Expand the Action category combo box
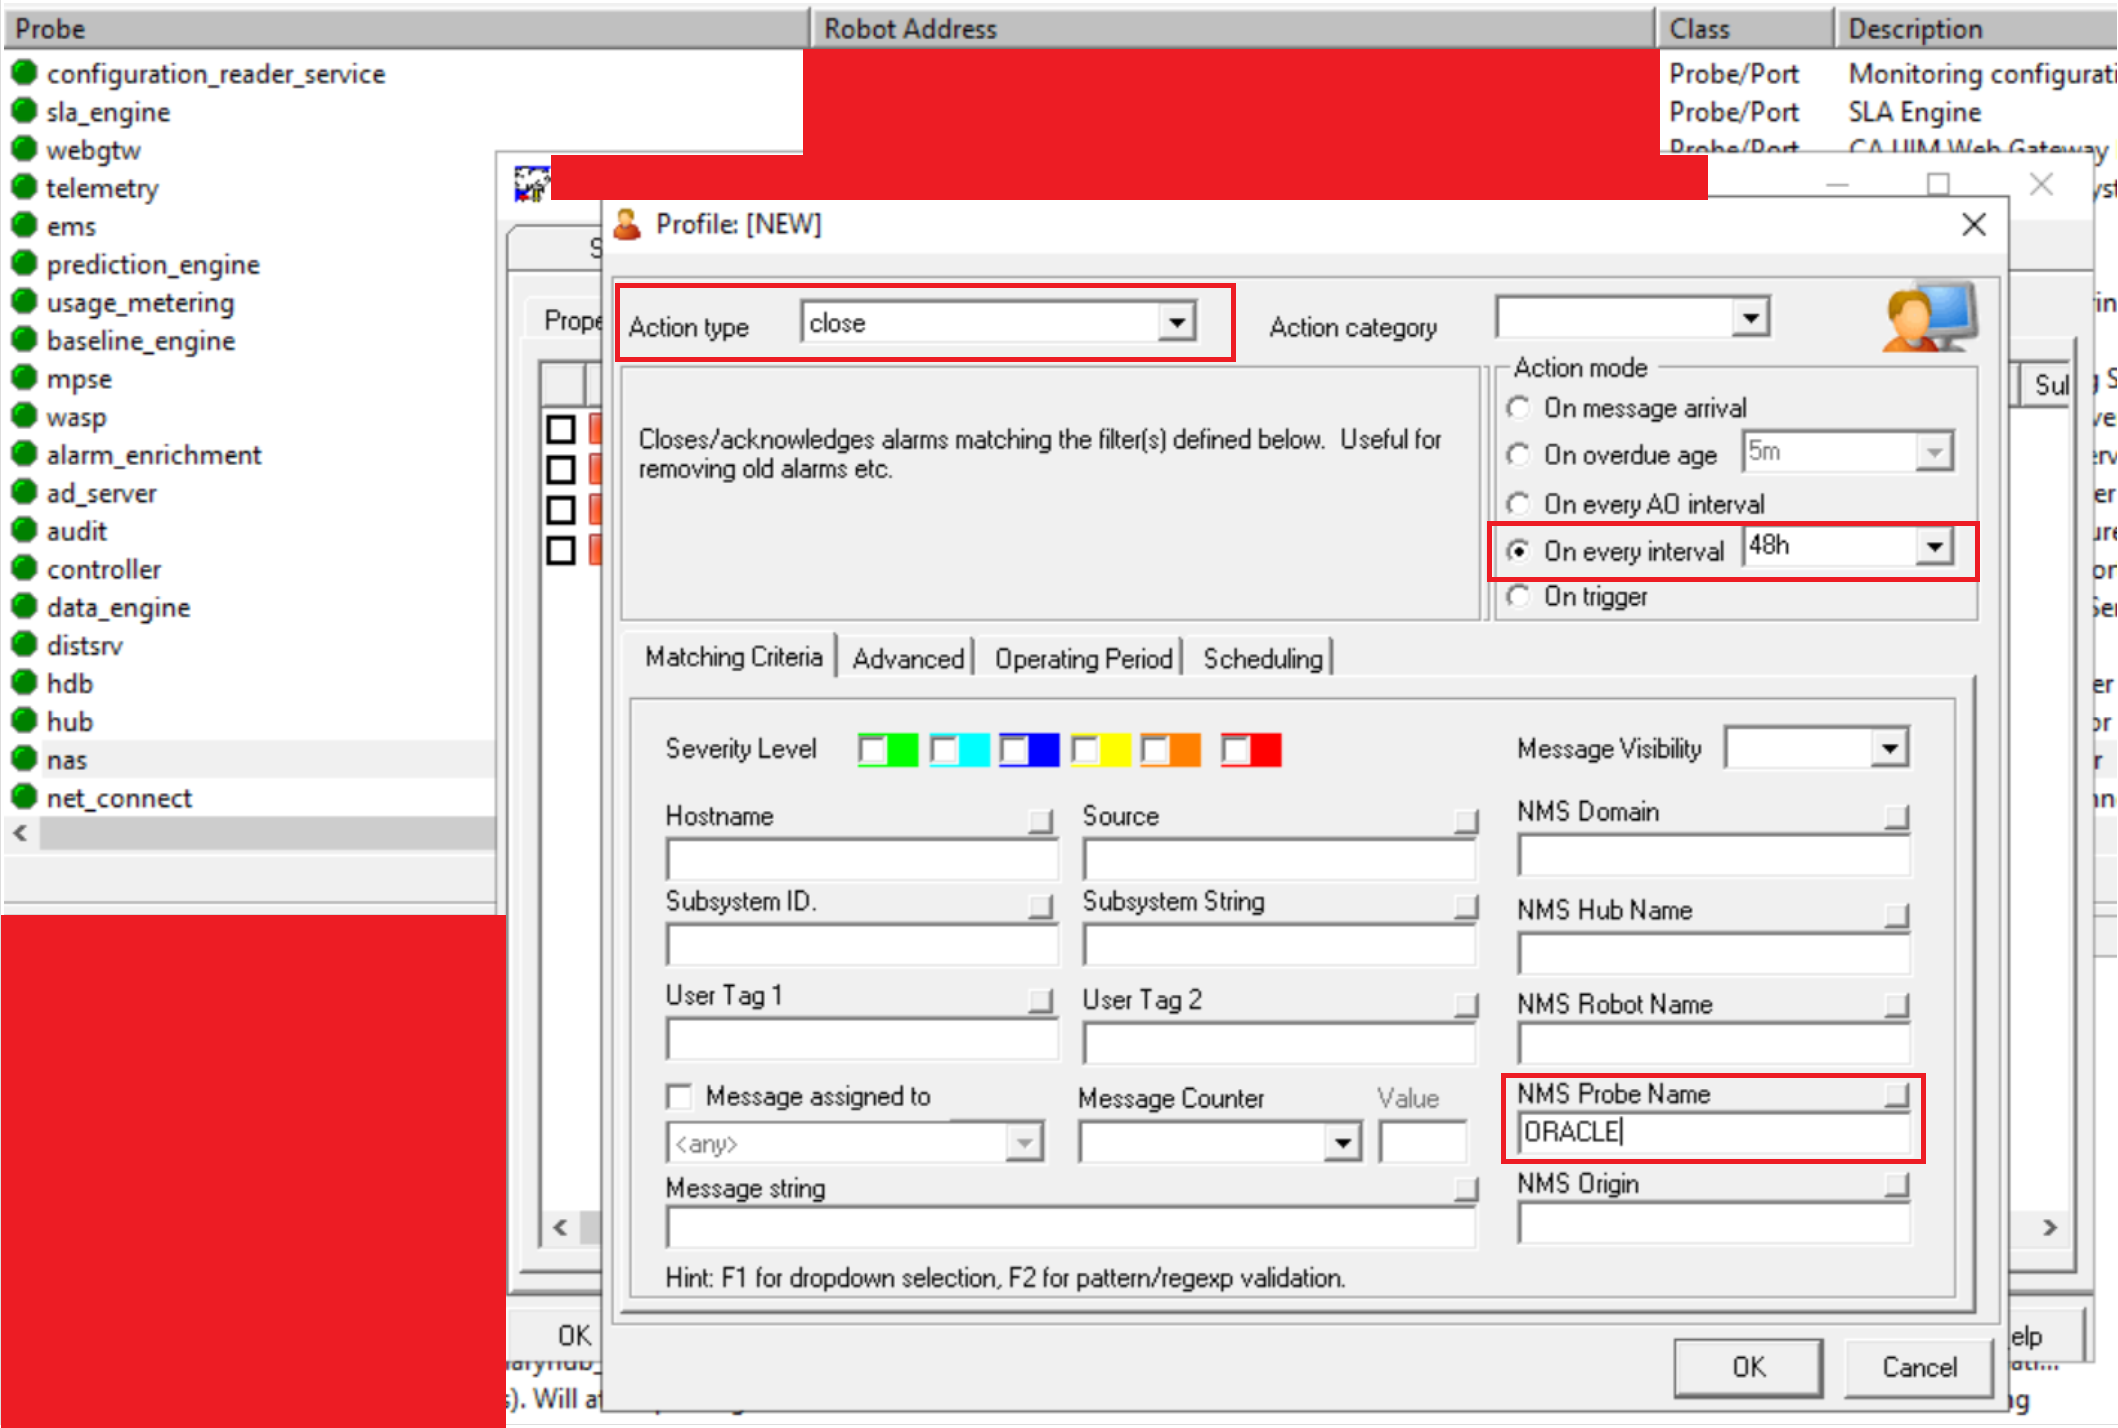2118x1428 pixels. 1749,318
